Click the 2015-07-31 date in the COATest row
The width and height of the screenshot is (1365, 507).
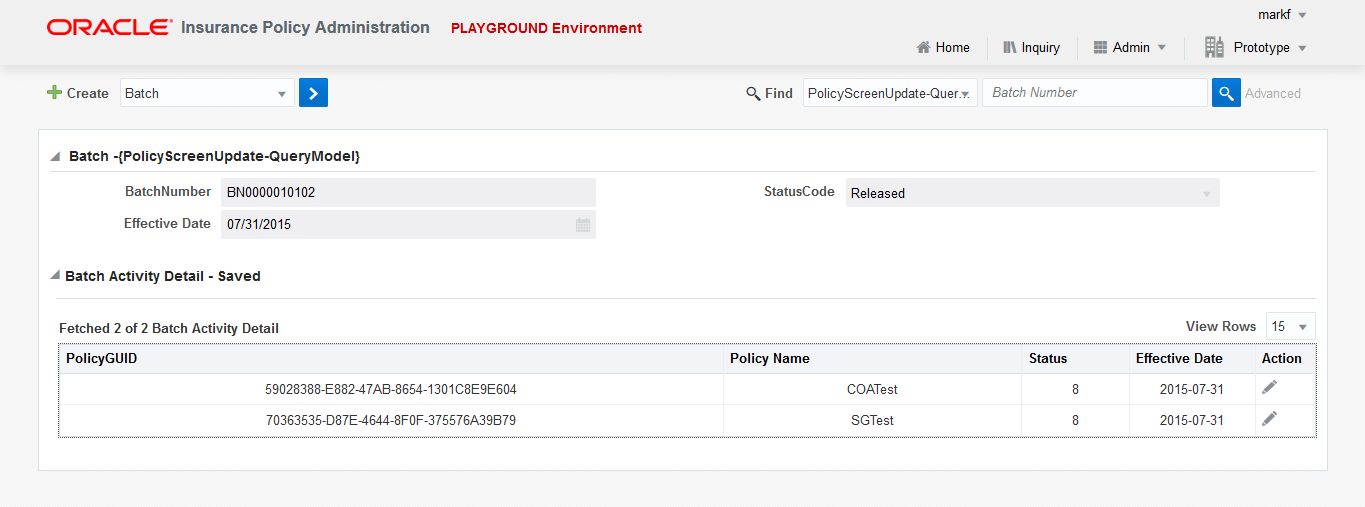click(1192, 389)
